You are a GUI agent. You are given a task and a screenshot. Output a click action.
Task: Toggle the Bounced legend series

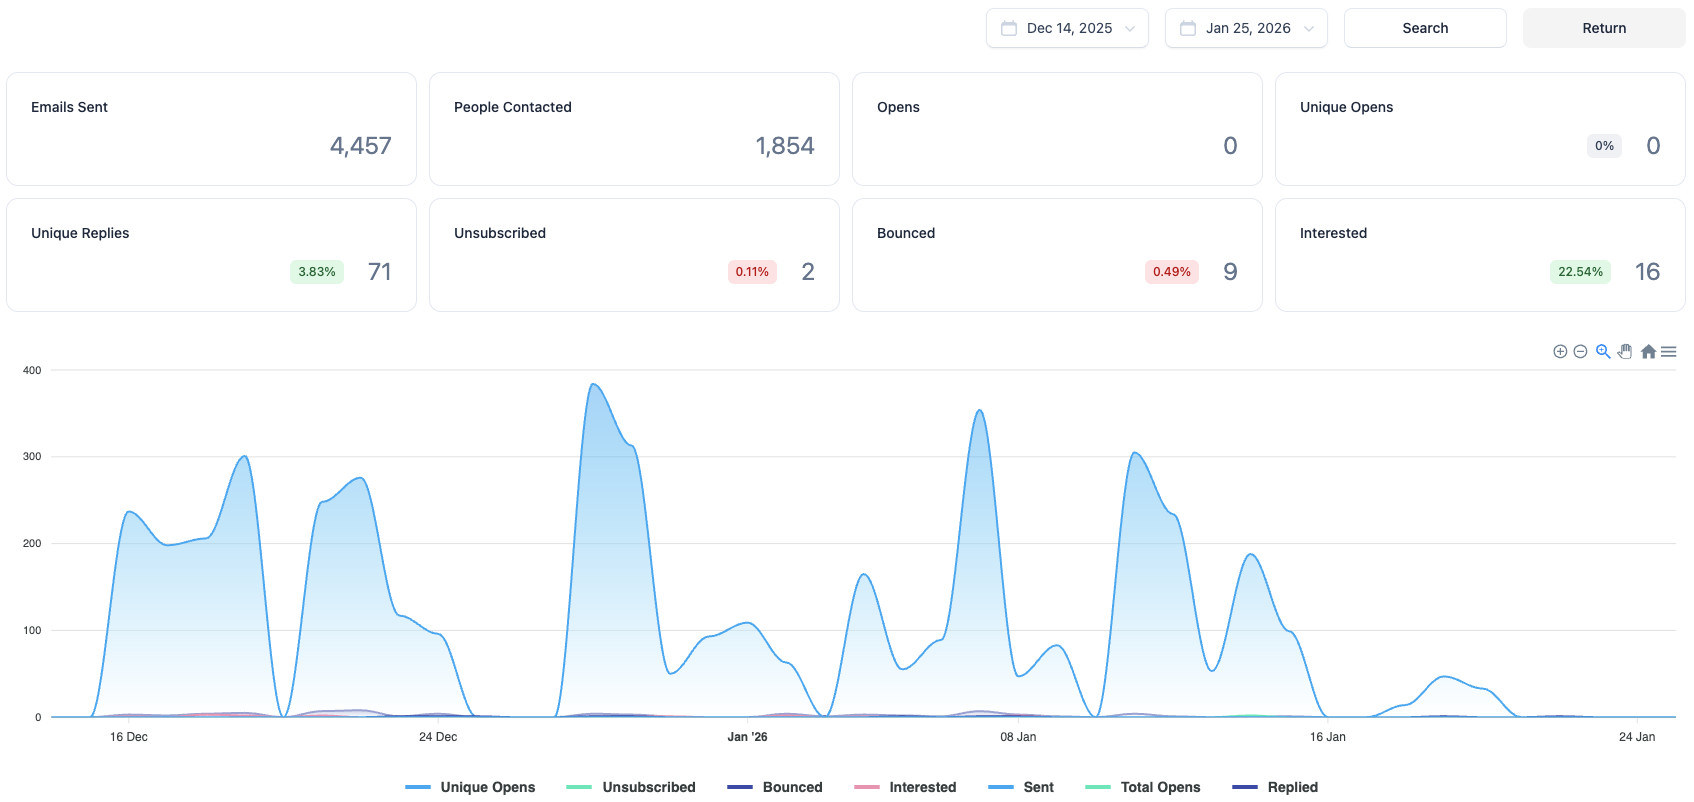tap(775, 787)
